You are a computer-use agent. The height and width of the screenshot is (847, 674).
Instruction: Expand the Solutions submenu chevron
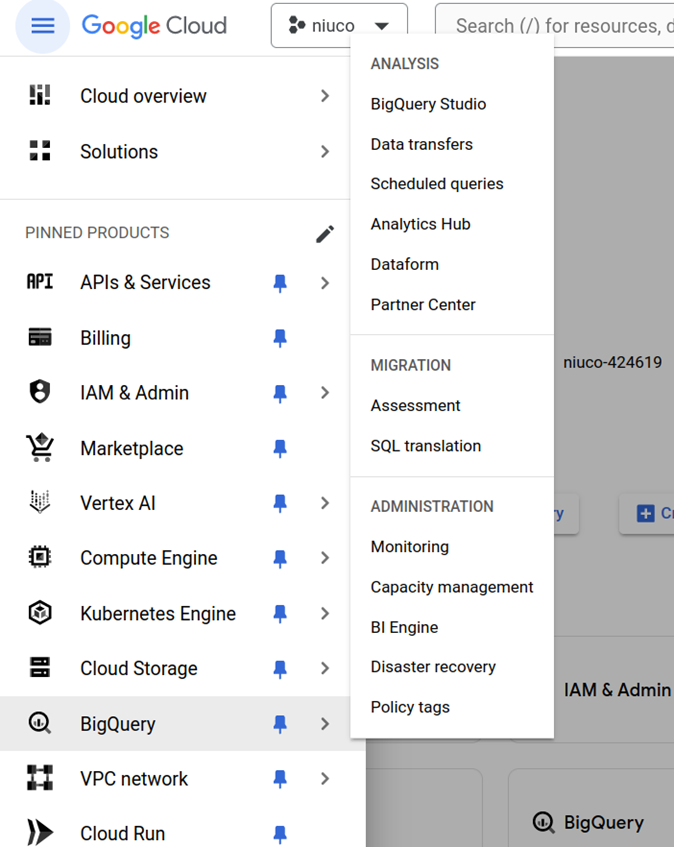[325, 151]
